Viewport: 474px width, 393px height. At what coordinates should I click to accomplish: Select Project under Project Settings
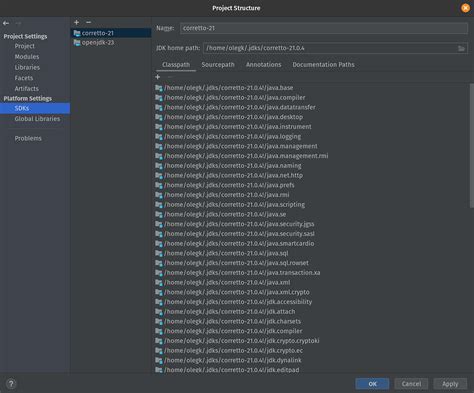click(25, 46)
